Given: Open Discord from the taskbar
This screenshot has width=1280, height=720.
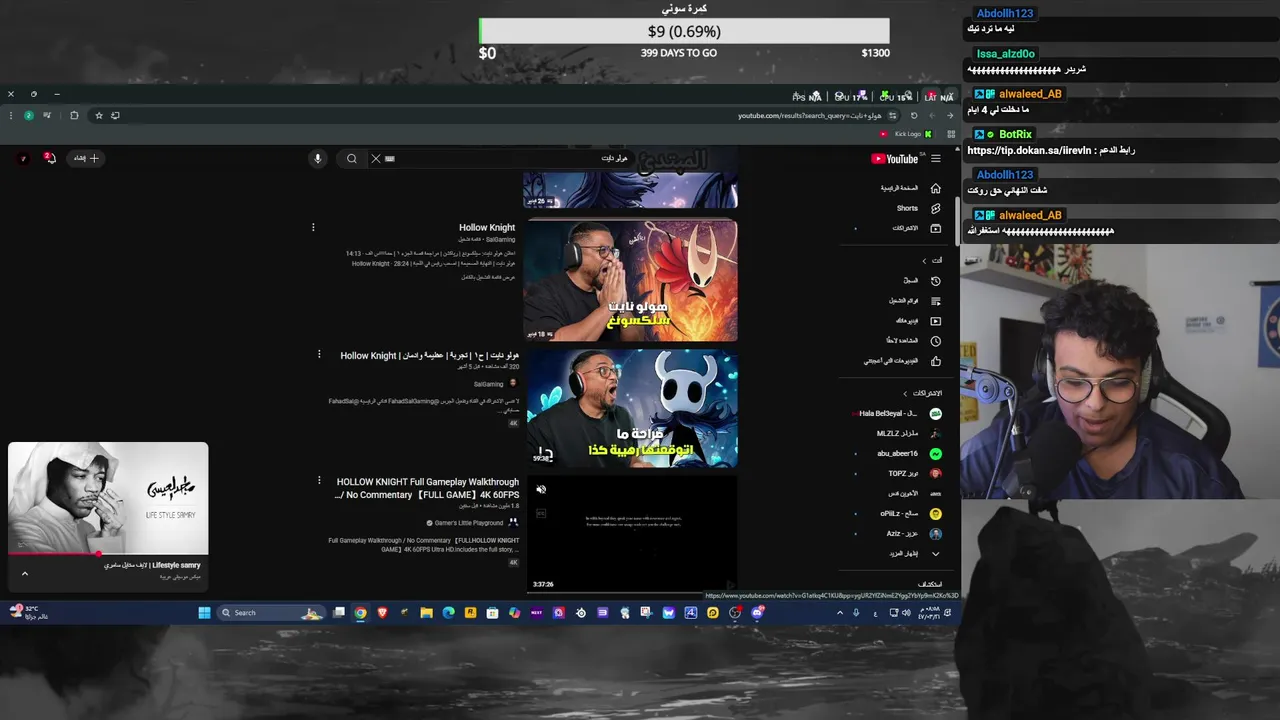Looking at the screenshot, I should (757, 613).
